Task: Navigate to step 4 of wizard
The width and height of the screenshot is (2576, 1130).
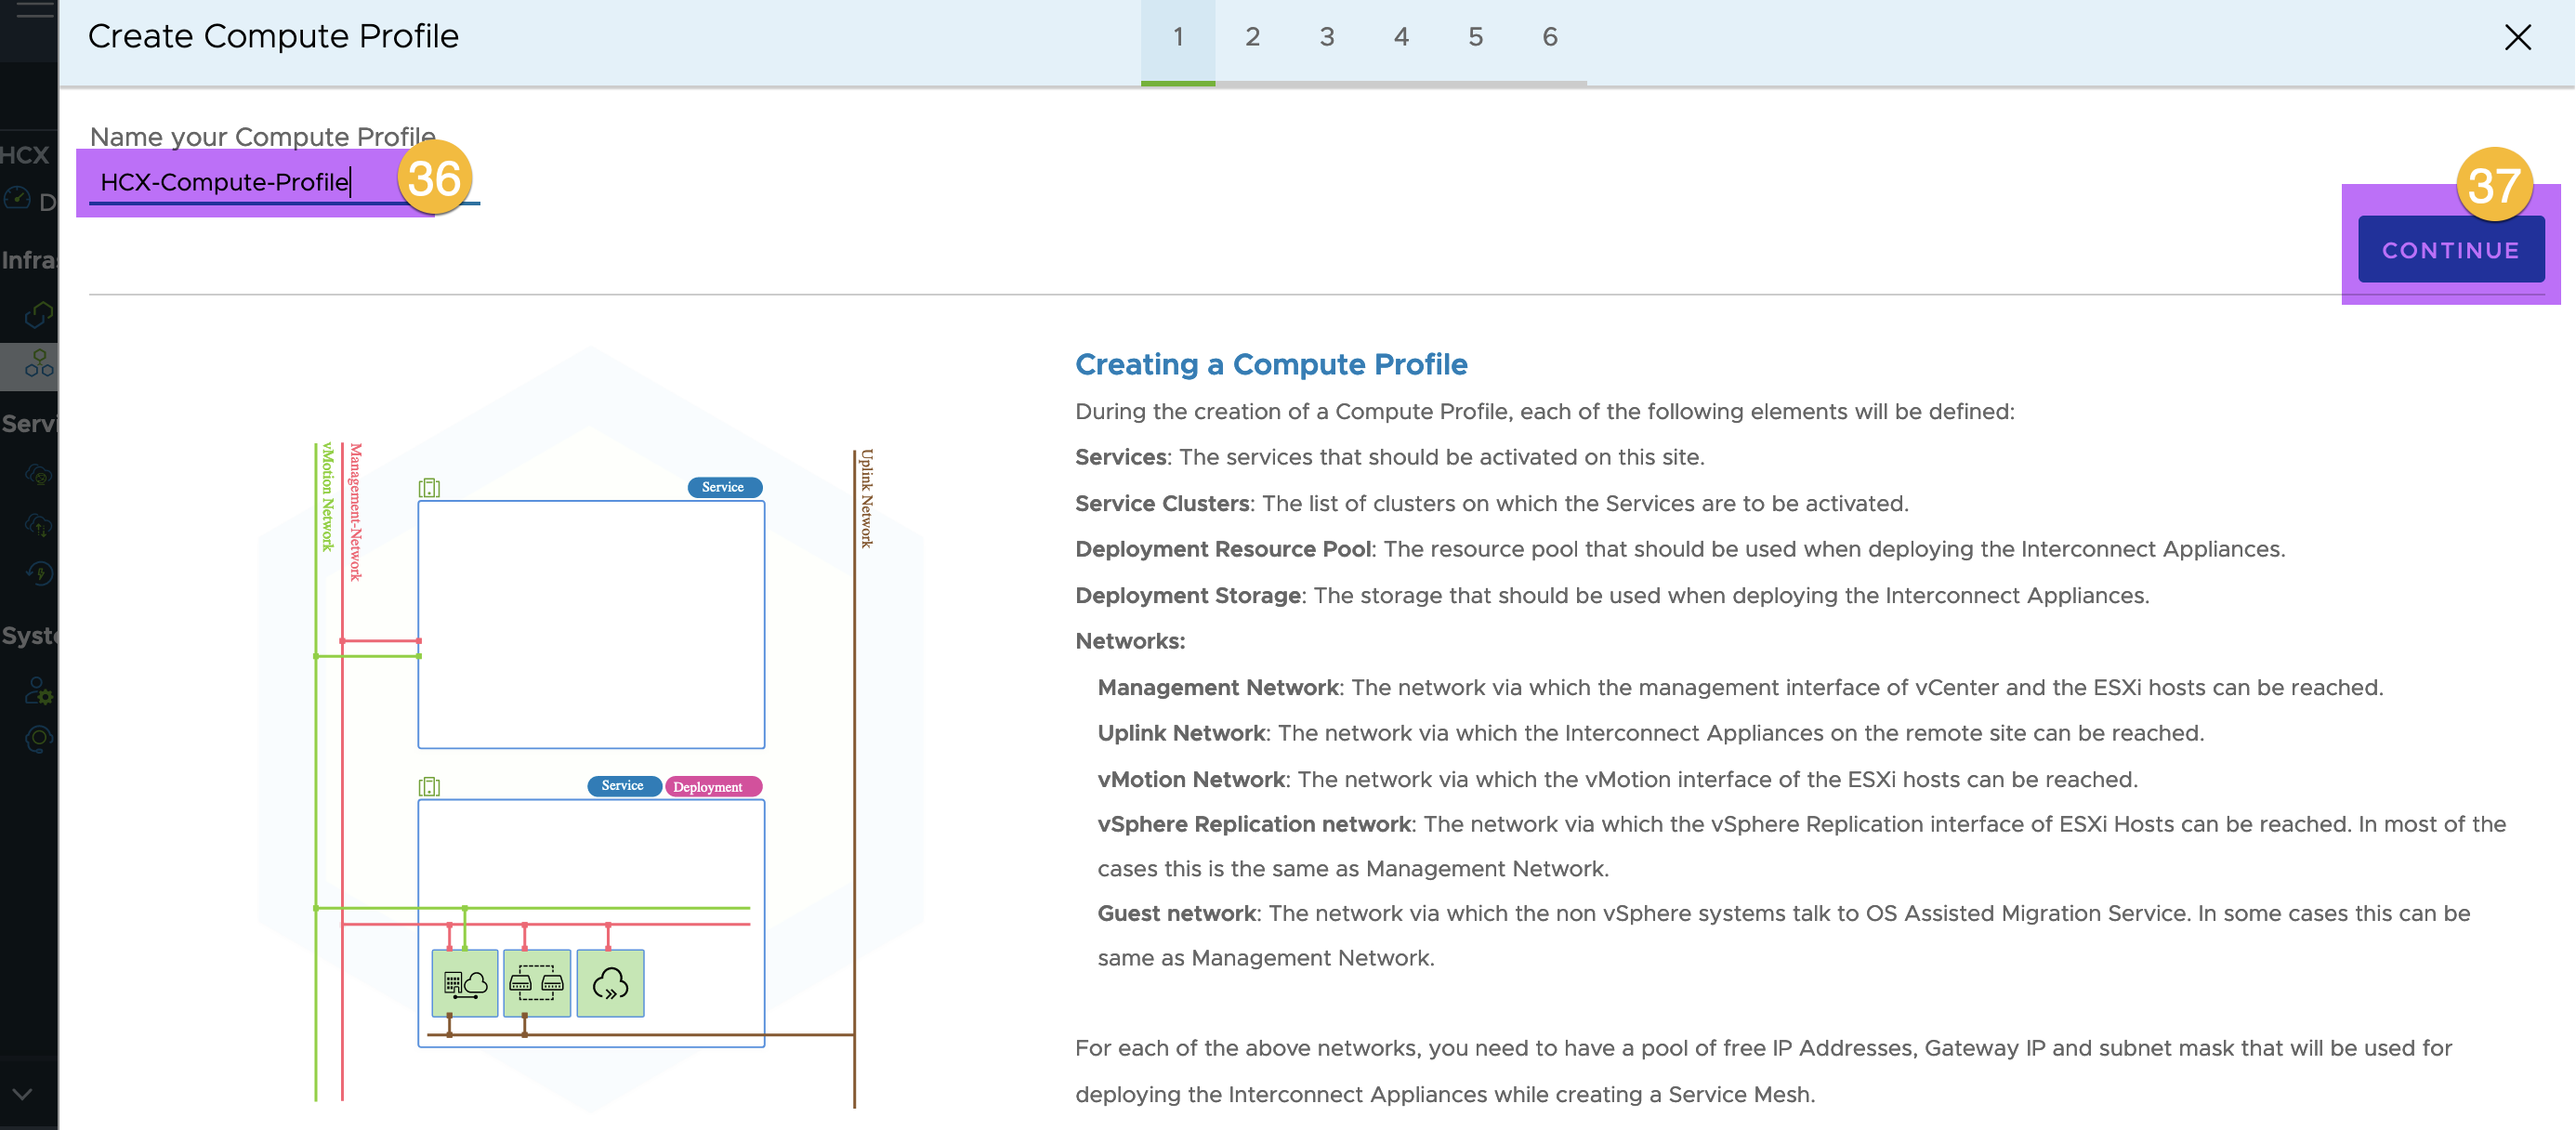Action: point(1400,36)
